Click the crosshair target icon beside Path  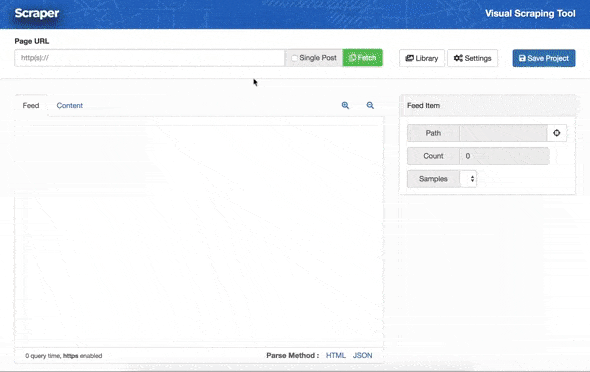click(x=557, y=133)
